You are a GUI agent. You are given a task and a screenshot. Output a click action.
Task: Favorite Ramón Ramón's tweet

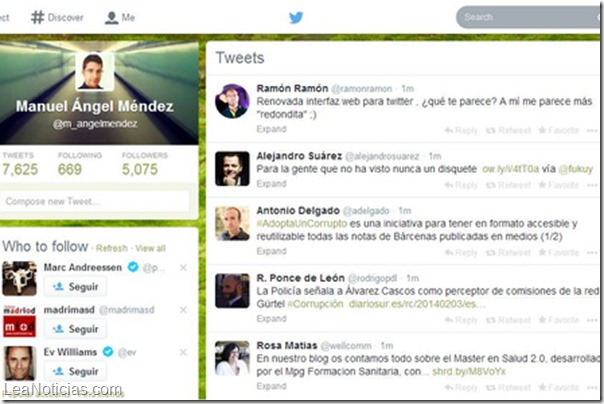point(559,131)
